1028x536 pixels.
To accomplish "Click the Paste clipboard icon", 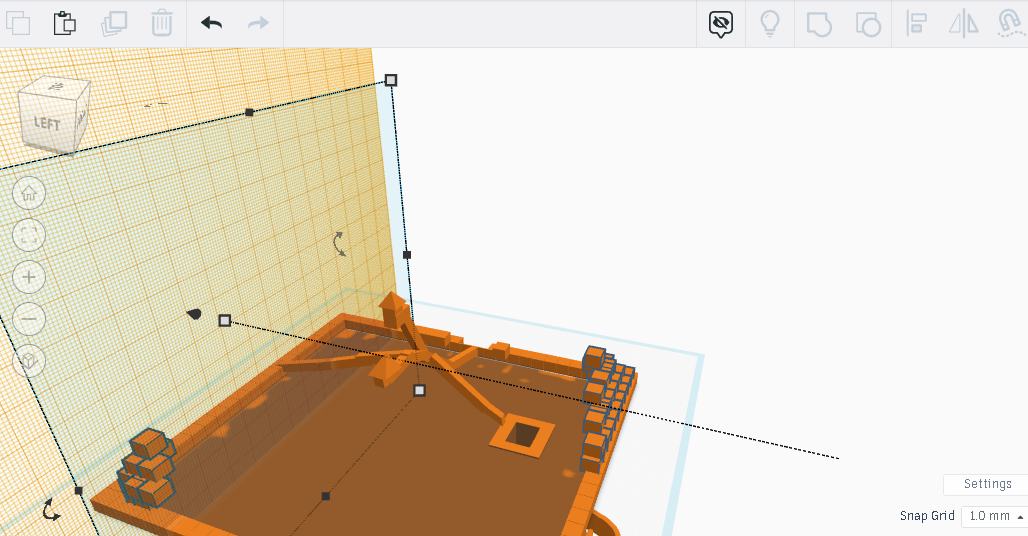I will [64, 24].
